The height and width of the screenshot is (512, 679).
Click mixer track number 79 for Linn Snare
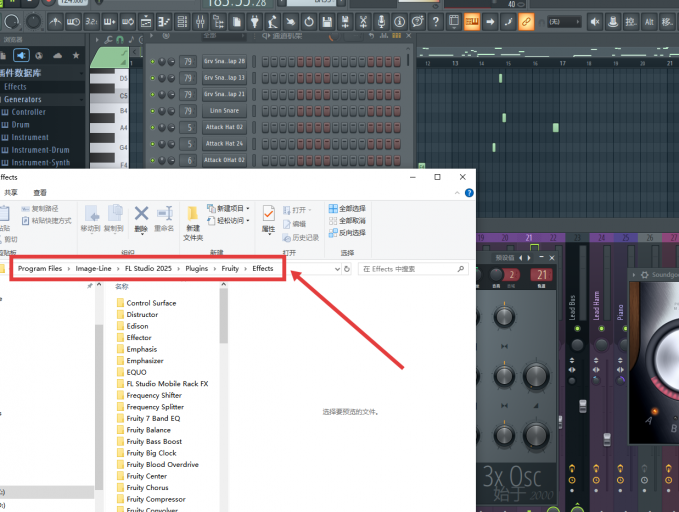pyautogui.click(x=188, y=111)
